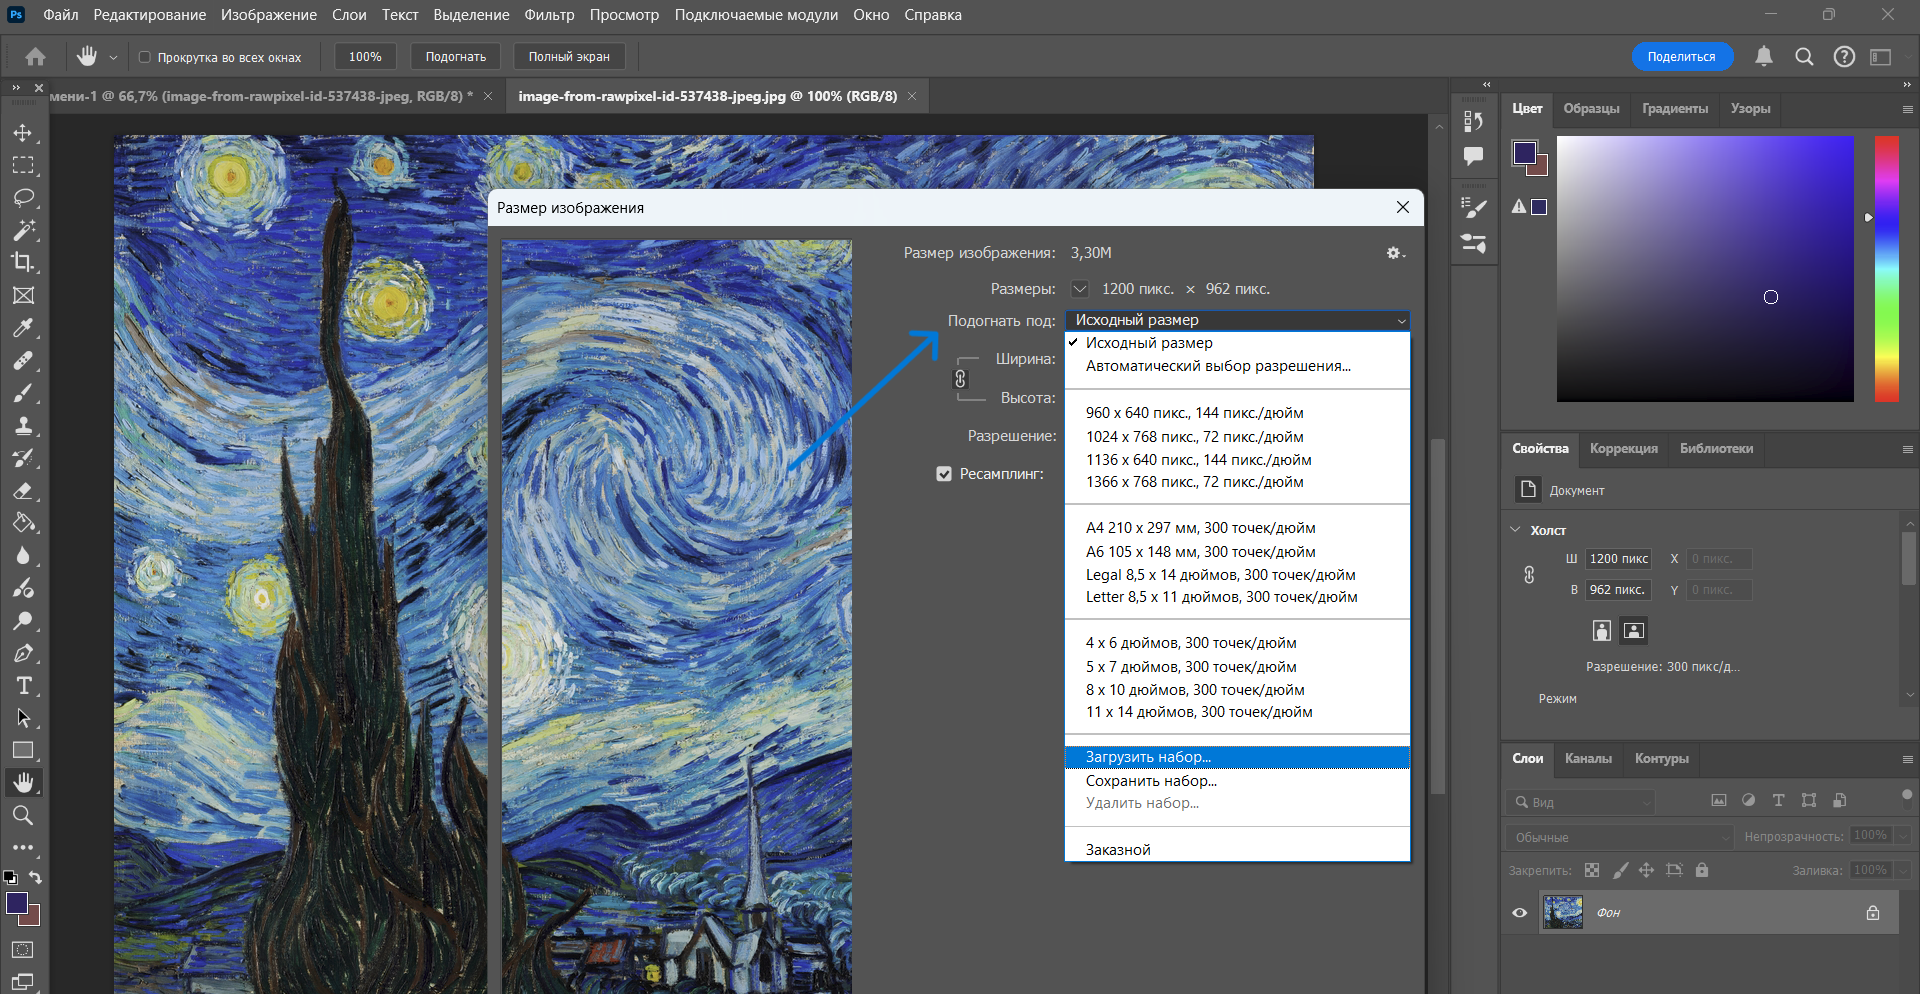Switch to the Градиенты tab
This screenshot has height=994, width=1920.
[x=1675, y=109]
